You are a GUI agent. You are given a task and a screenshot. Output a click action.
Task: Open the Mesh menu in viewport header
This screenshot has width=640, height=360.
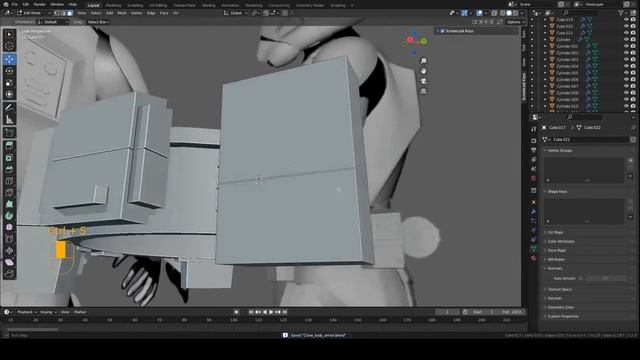[x=122, y=13]
